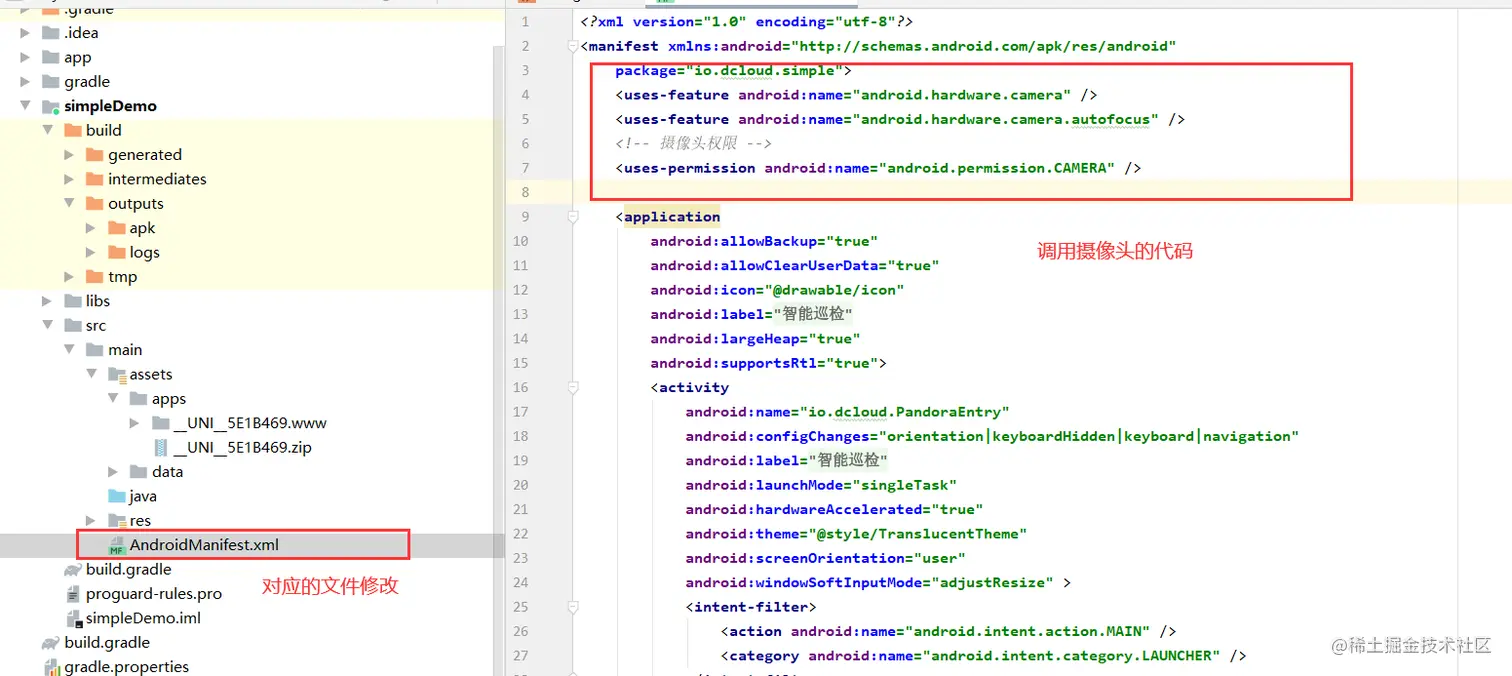The height and width of the screenshot is (676, 1512).
Task: Click the simpleDemo module folder icon
Action: 51,106
